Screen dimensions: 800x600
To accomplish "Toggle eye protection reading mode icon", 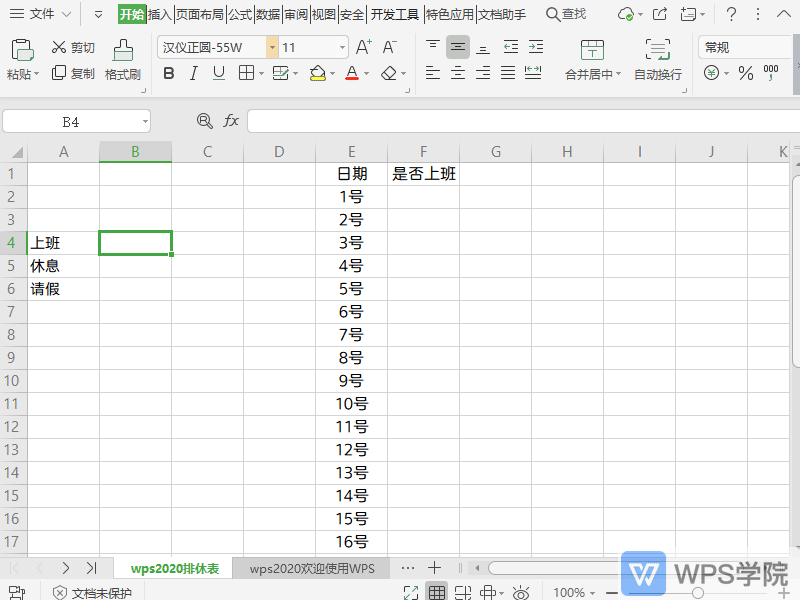I will tap(520, 592).
